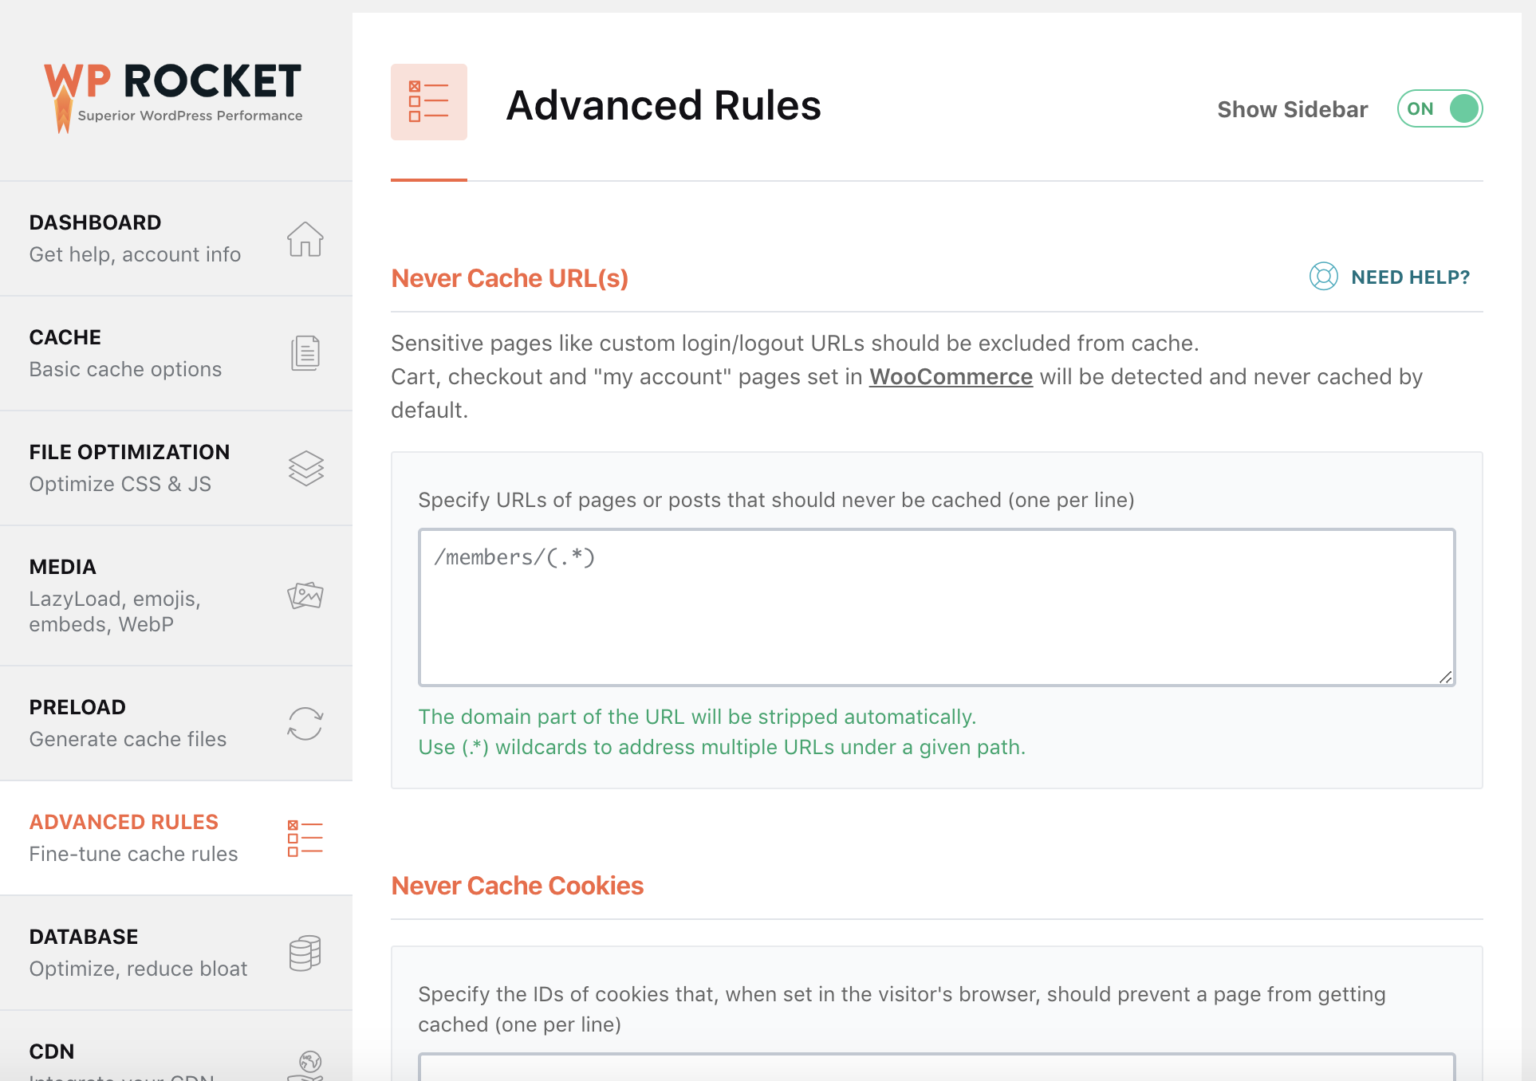
Task: Select the database stack icon for Database
Action: point(305,953)
